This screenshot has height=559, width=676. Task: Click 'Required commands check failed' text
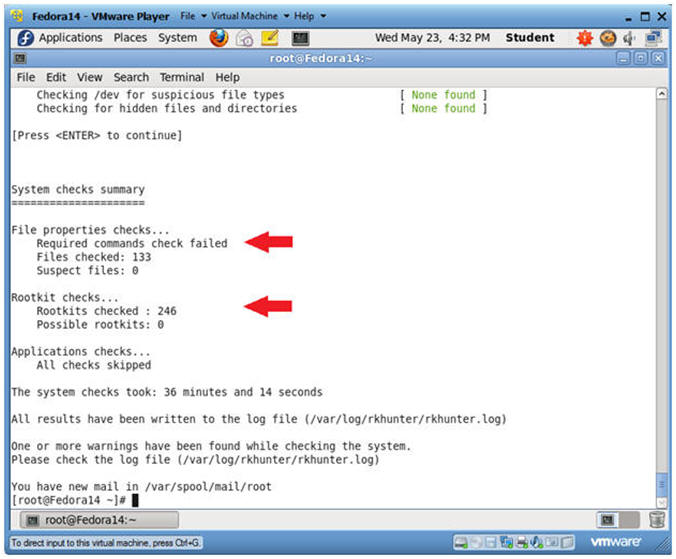tap(132, 244)
